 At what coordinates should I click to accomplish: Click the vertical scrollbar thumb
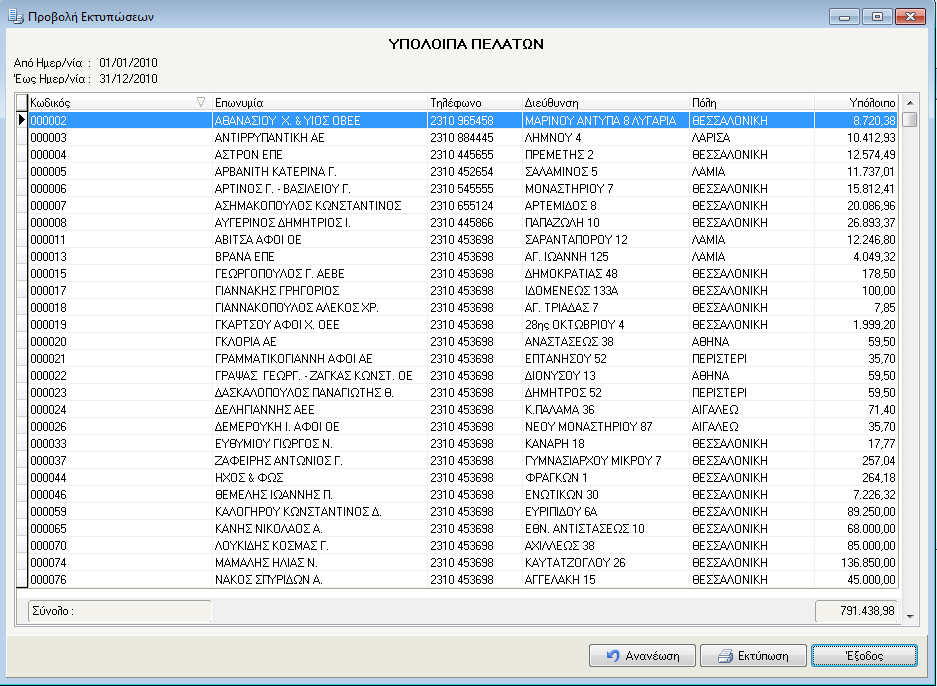[910, 119]
